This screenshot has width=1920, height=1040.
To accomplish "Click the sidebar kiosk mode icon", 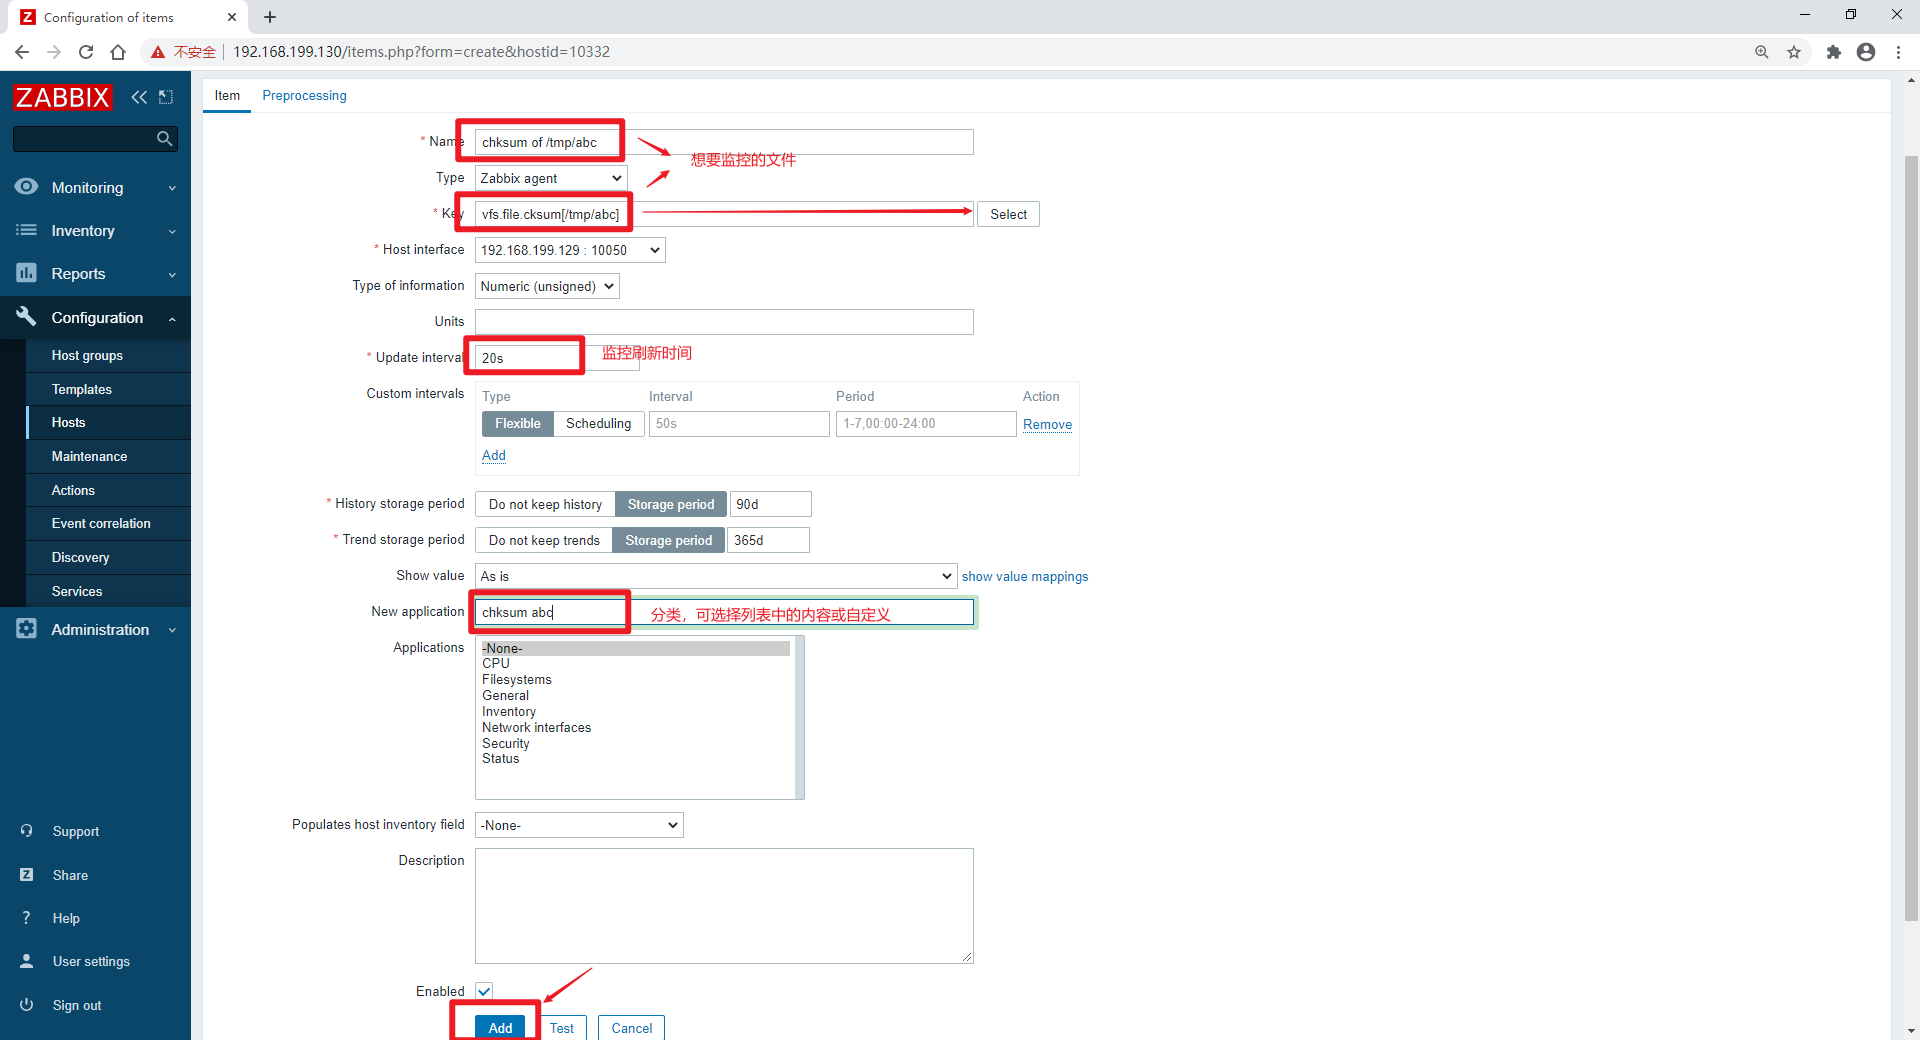I will [x=166, y=97].
